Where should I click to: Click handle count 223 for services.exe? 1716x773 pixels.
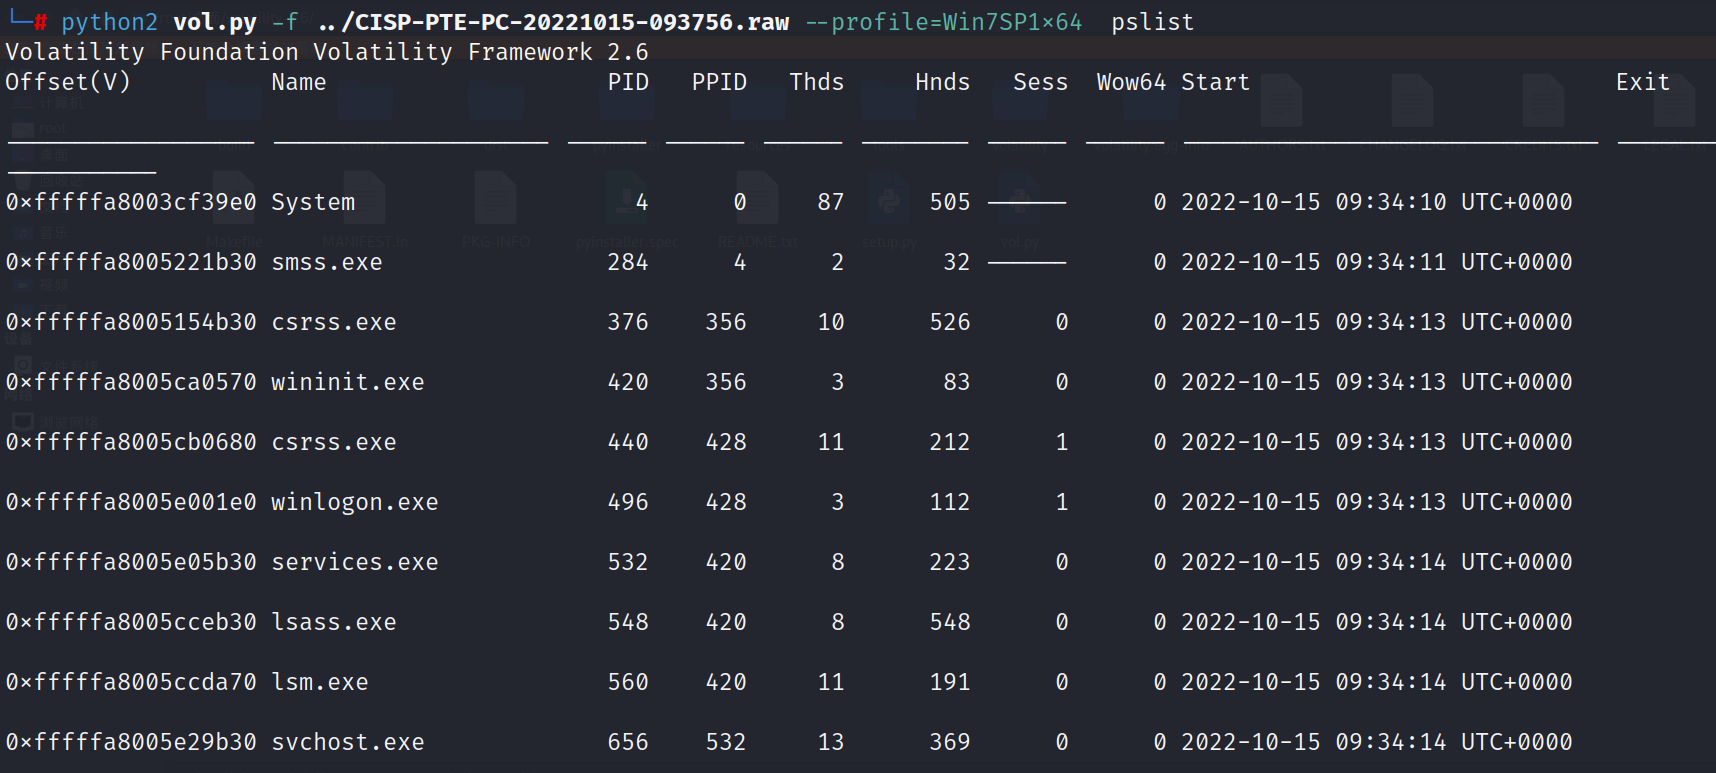pyautogui.click(x=950, y=562)
